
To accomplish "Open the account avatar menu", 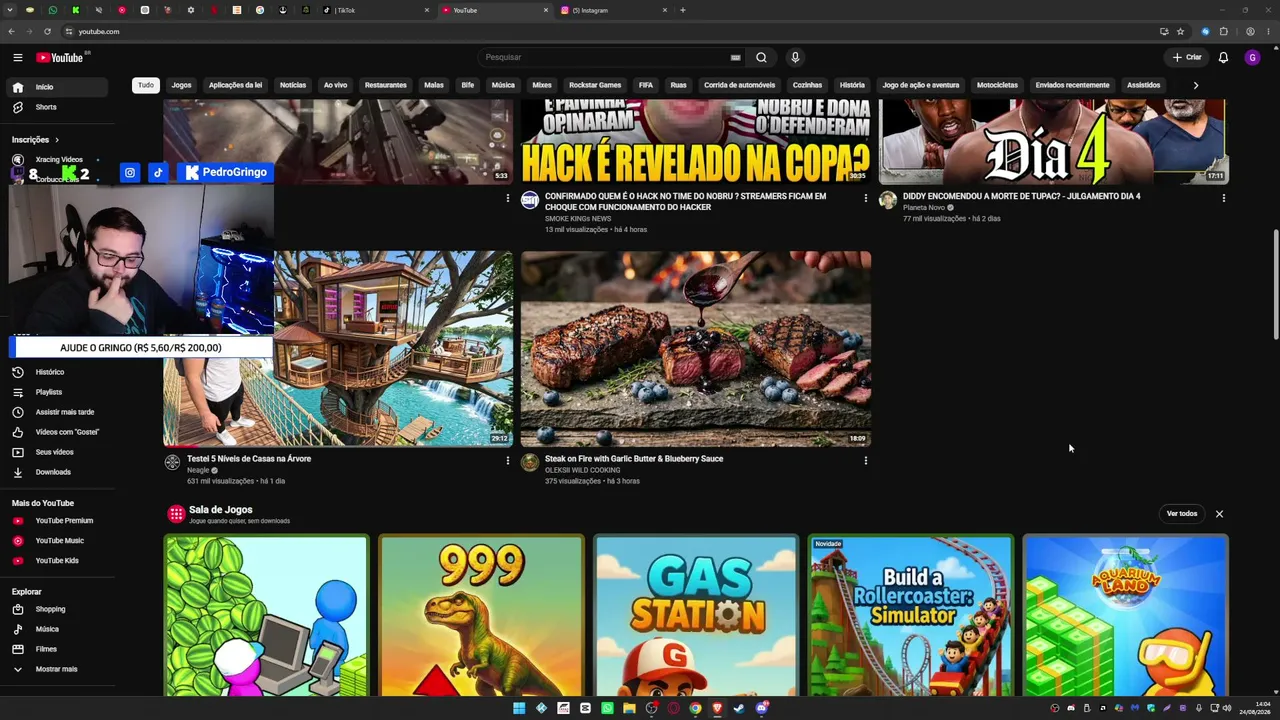I will 1252,57.
